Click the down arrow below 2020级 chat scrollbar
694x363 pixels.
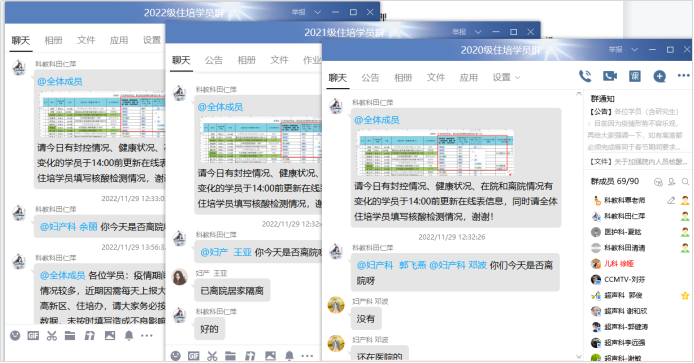(x=578, y=356)
